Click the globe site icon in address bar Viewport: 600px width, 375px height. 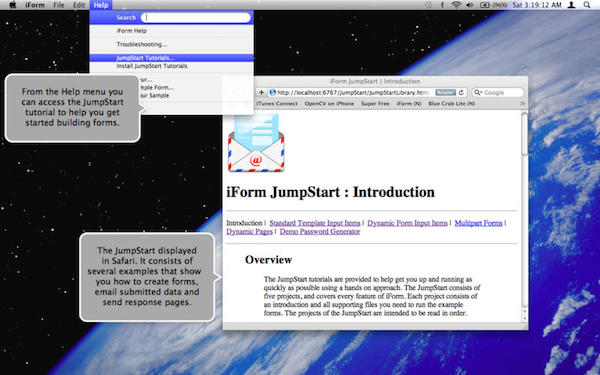pyautogui.click(x=272, y=93)
